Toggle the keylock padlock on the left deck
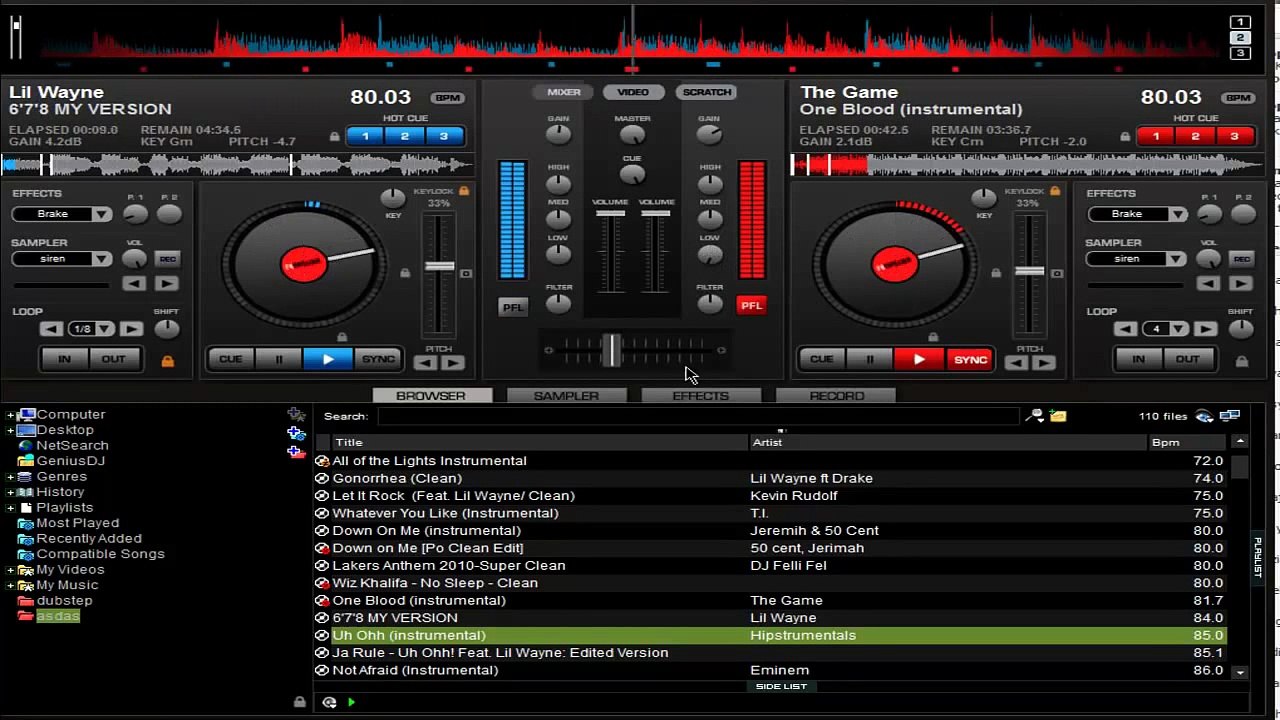This screenshot has width=1280, height=720. [x=464, y=191]
